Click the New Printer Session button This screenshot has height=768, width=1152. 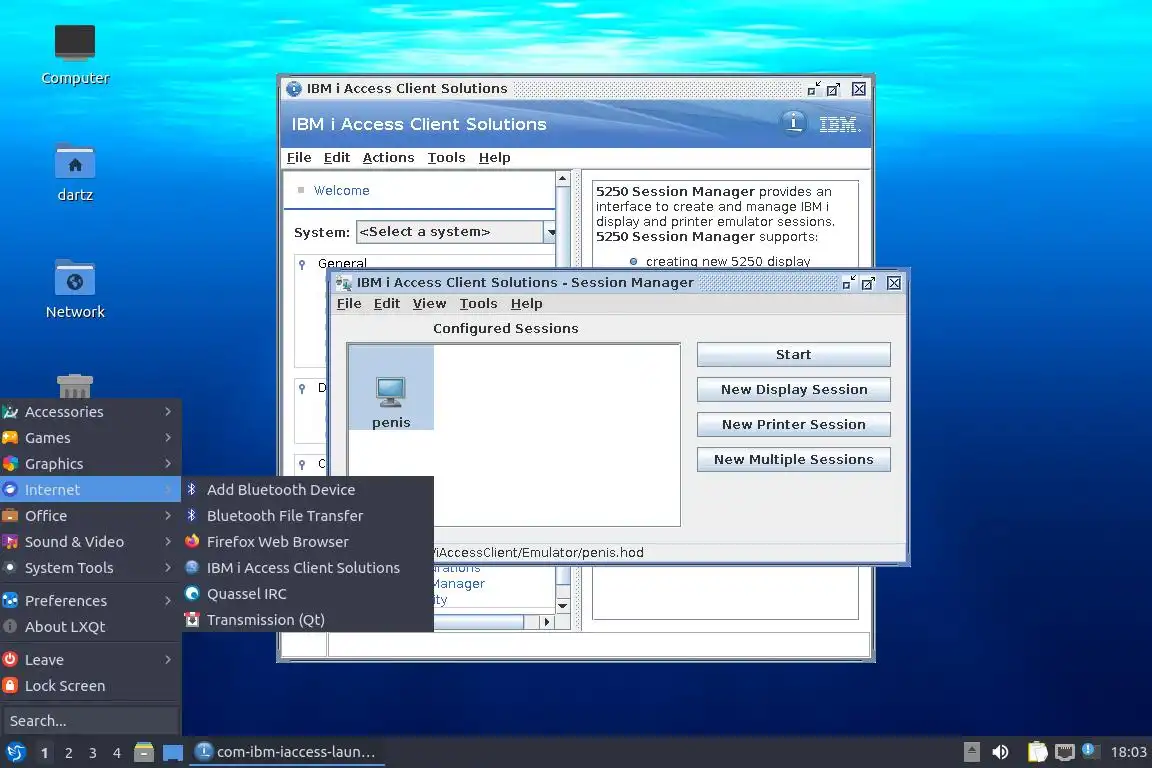[x=793, y=424]
